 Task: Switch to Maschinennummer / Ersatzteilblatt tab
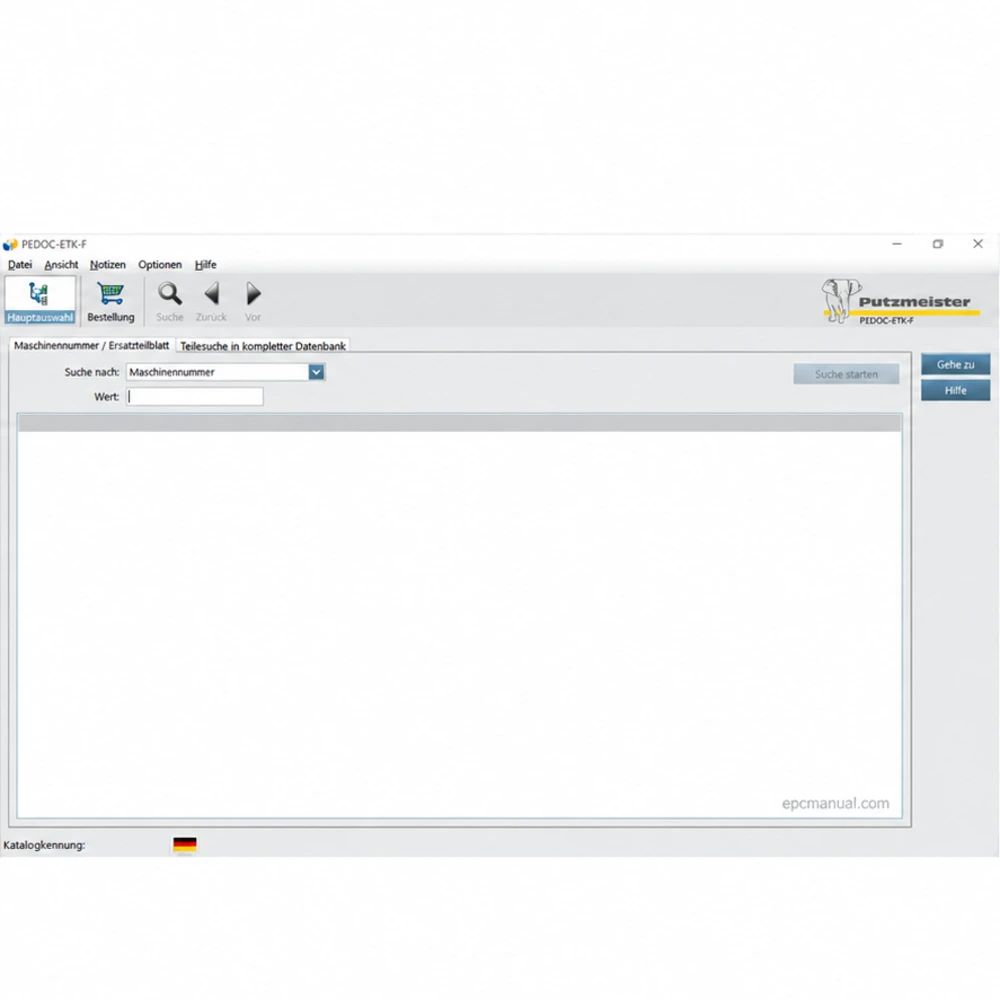(x=92, y=345)
